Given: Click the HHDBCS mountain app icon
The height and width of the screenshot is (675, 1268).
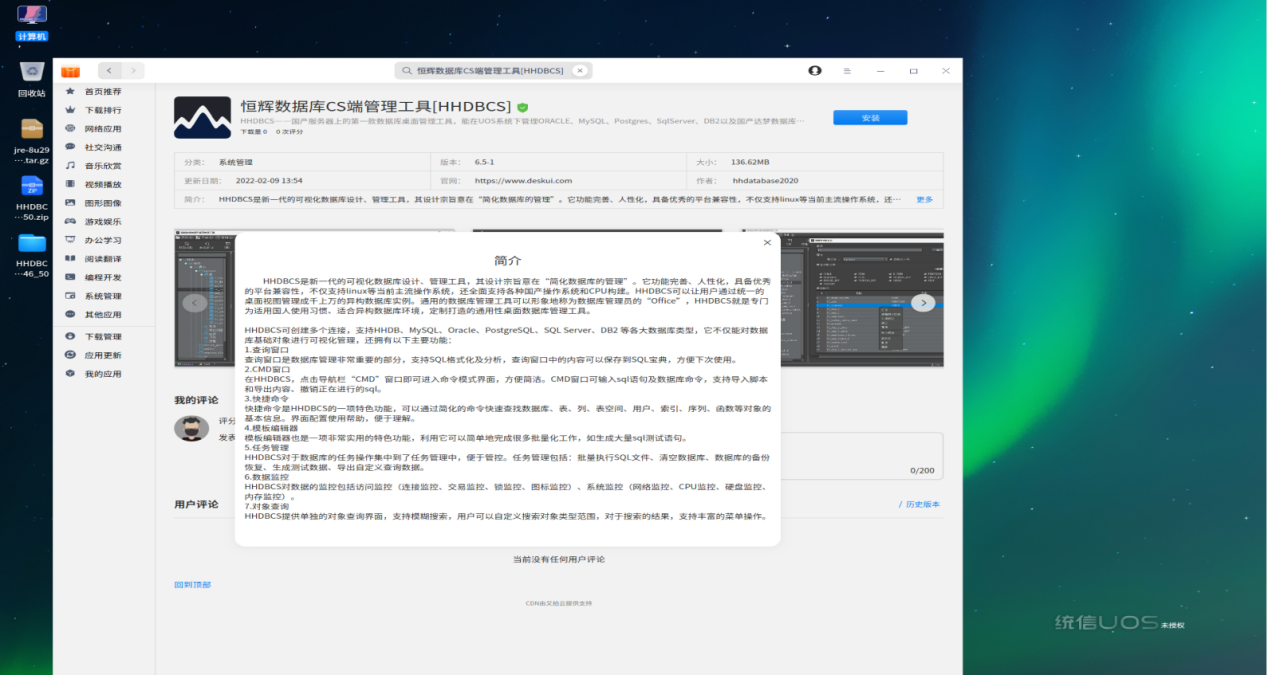Looking at the screenshot, I should tap(202, 117).
